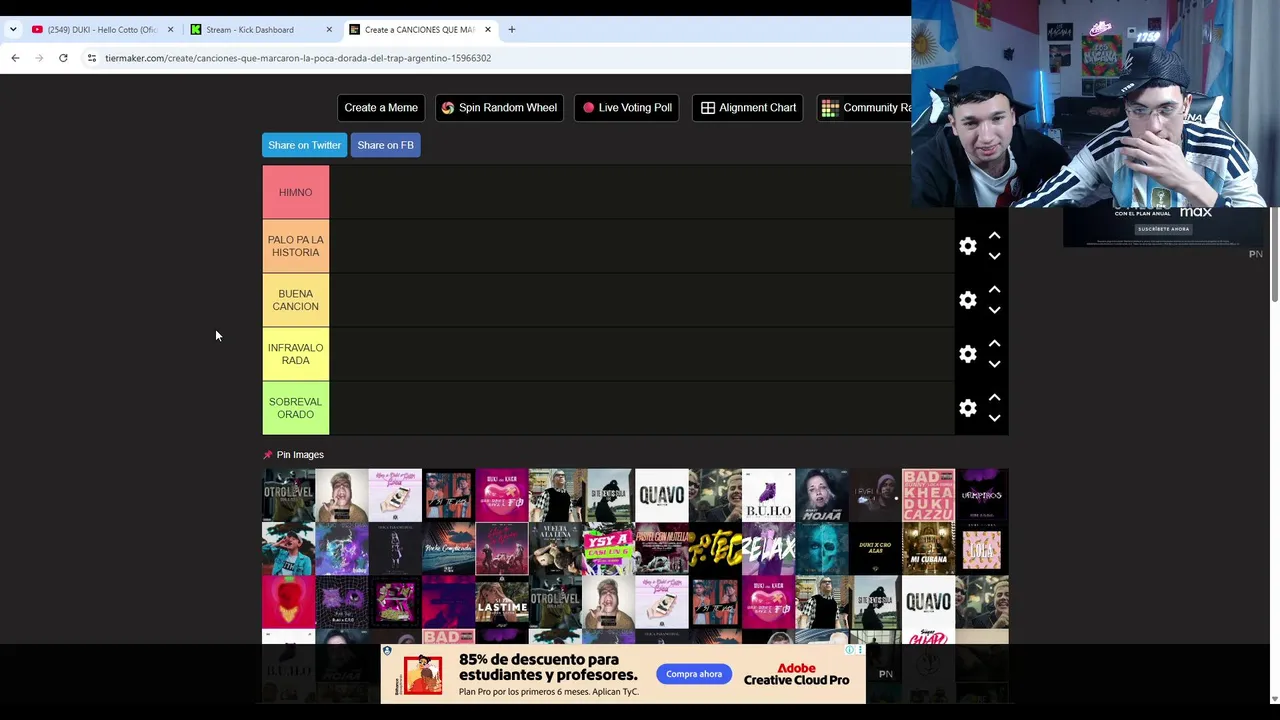Open the Community Ra… button

[x=865, y=108]
